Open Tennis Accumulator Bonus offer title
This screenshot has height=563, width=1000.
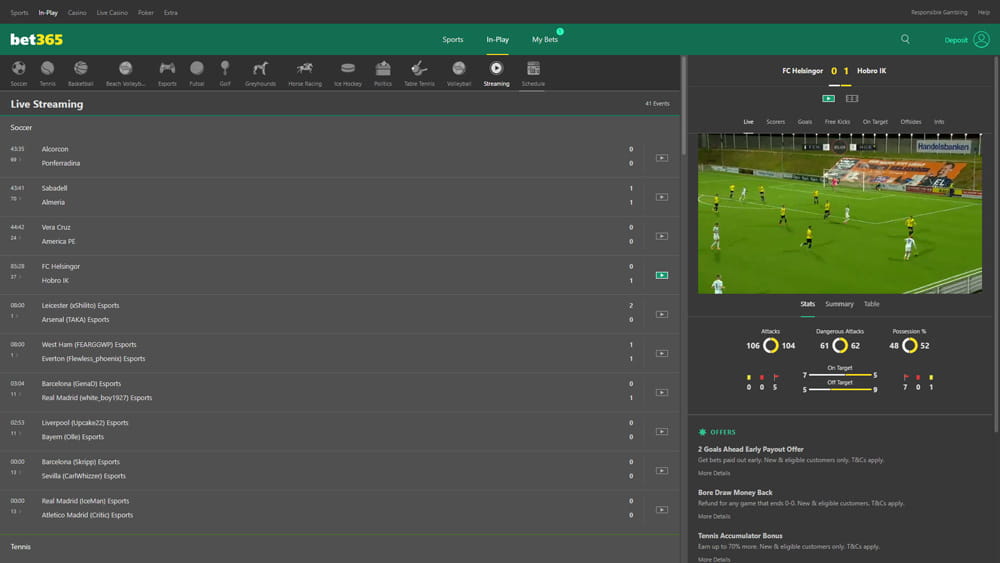click(x=740, y=536)
